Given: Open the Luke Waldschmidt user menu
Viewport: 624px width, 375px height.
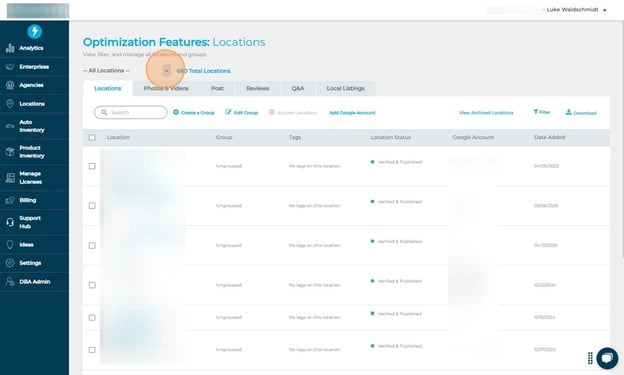Looking at the screenshot, I should click(x=576, y=10).
